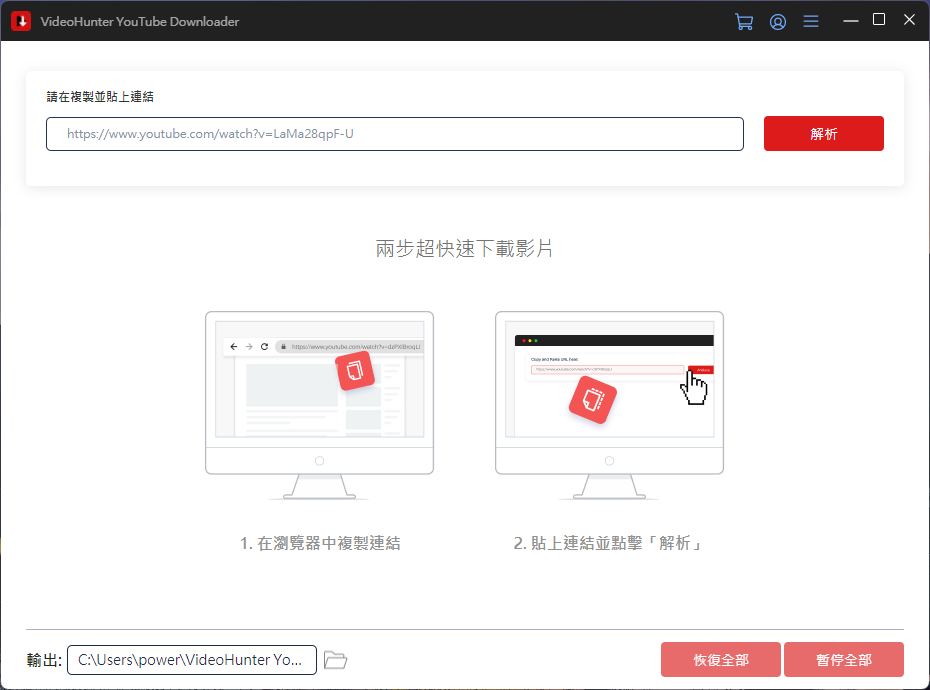The image size is (930, 690).
Task: Click hand pointer cursor in right illustration
Action: (695, 388)
